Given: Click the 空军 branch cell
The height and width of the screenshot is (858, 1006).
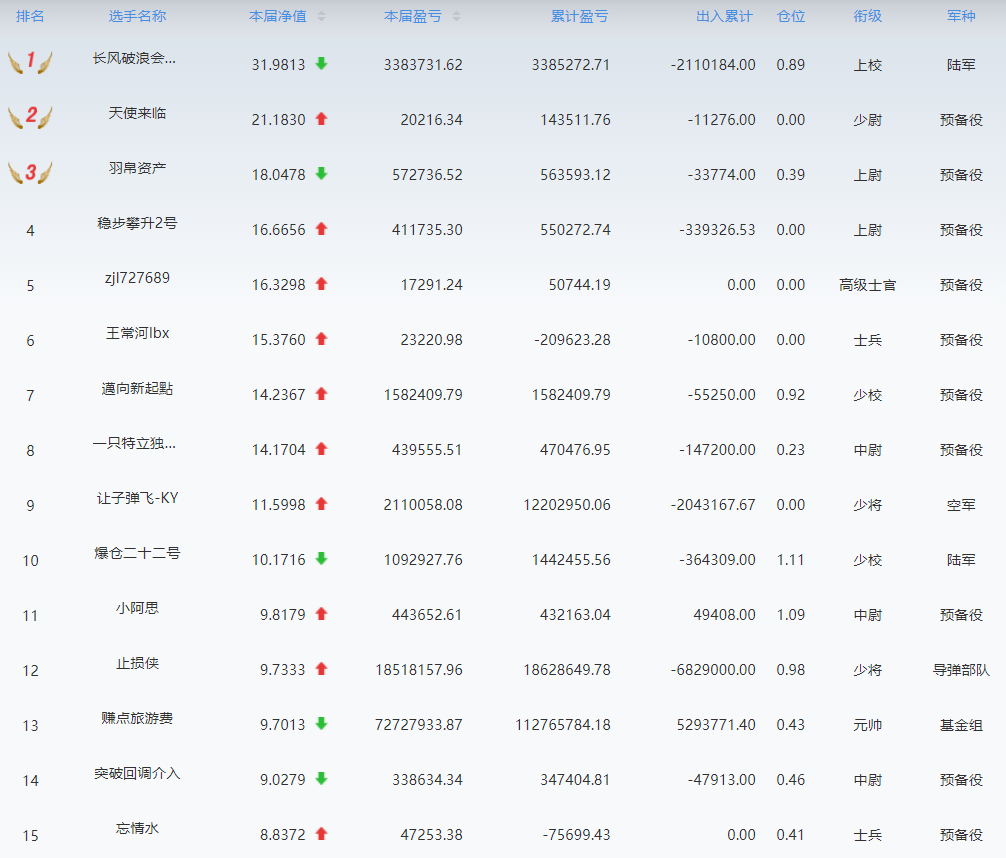Looking at the screenshot, I should coord(961,505).
